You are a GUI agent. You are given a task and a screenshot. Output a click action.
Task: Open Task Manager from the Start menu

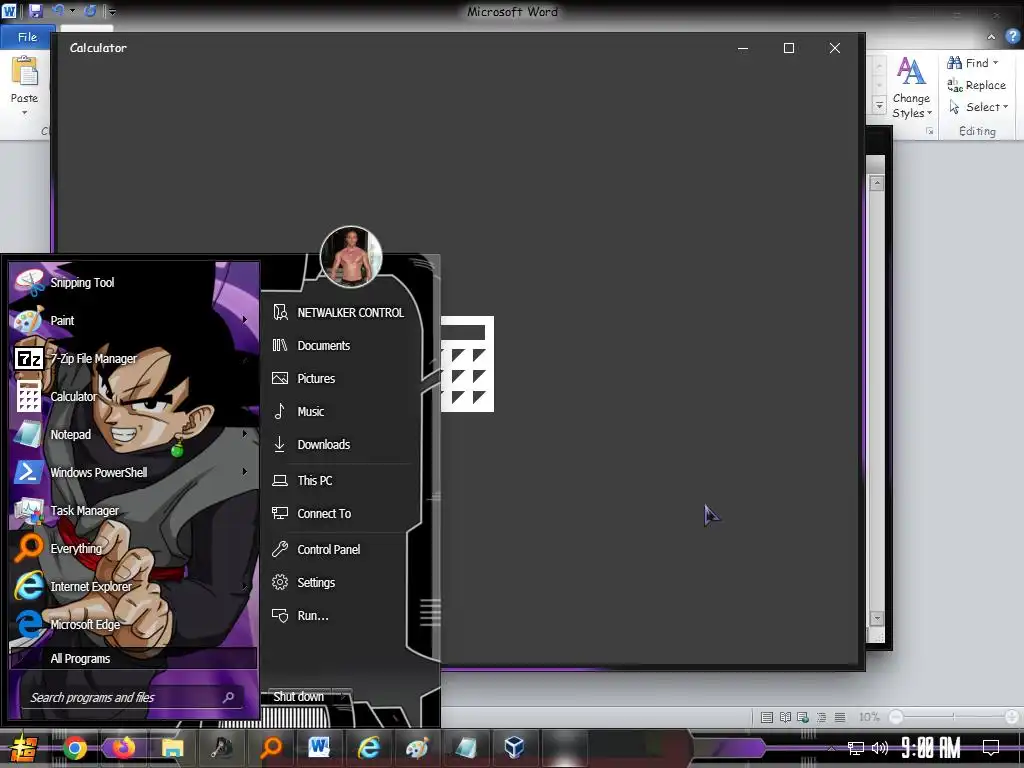pyautogui.click(x=133, y=511)
